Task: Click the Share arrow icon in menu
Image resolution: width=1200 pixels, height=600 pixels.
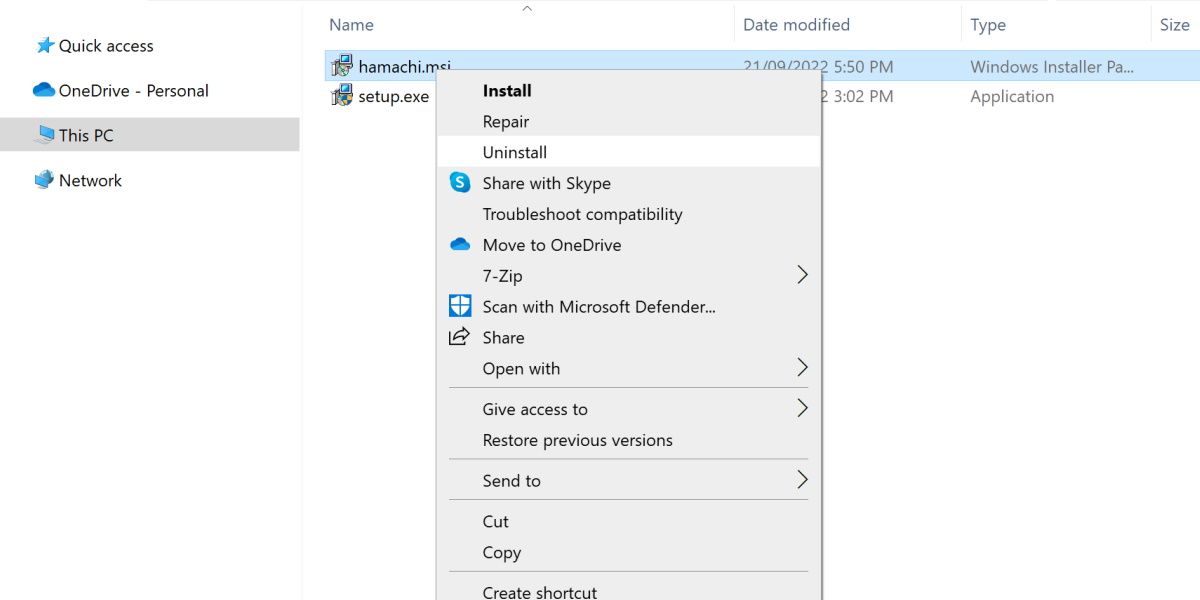Action: point(460,337)
